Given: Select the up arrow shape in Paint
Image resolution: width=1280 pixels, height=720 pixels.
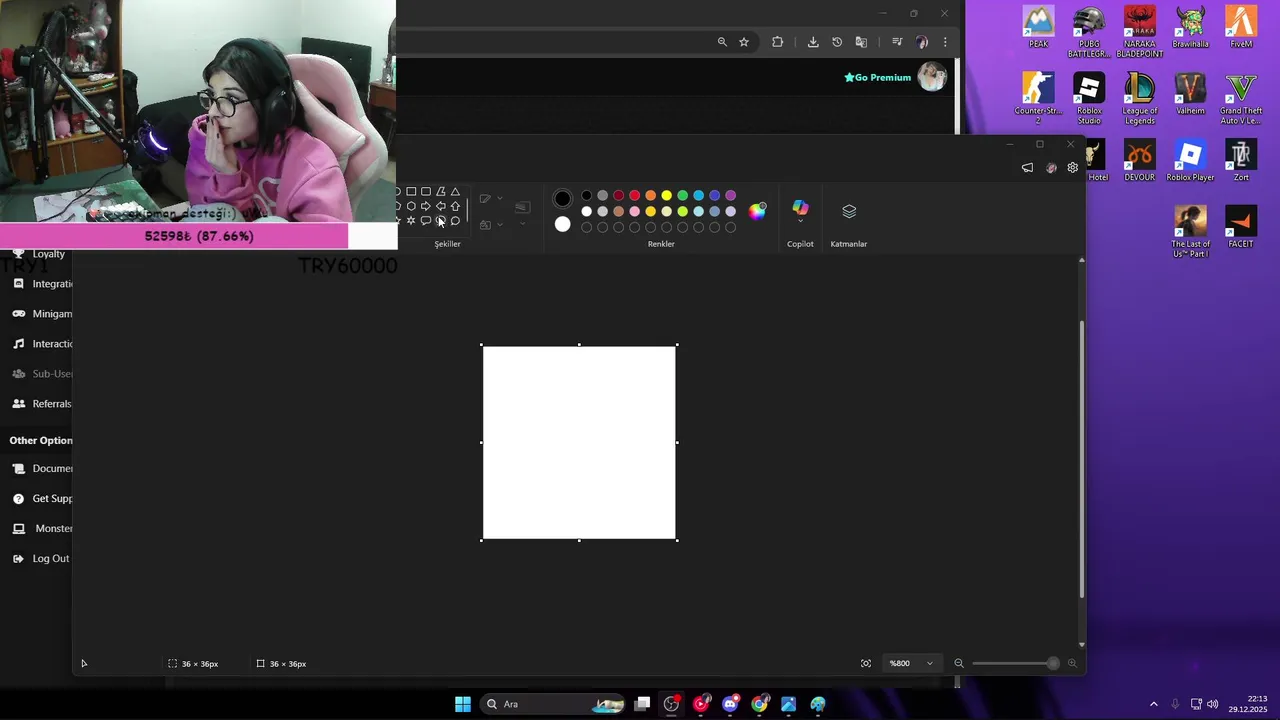Looking at the screenshot, I should pos(455,206).
